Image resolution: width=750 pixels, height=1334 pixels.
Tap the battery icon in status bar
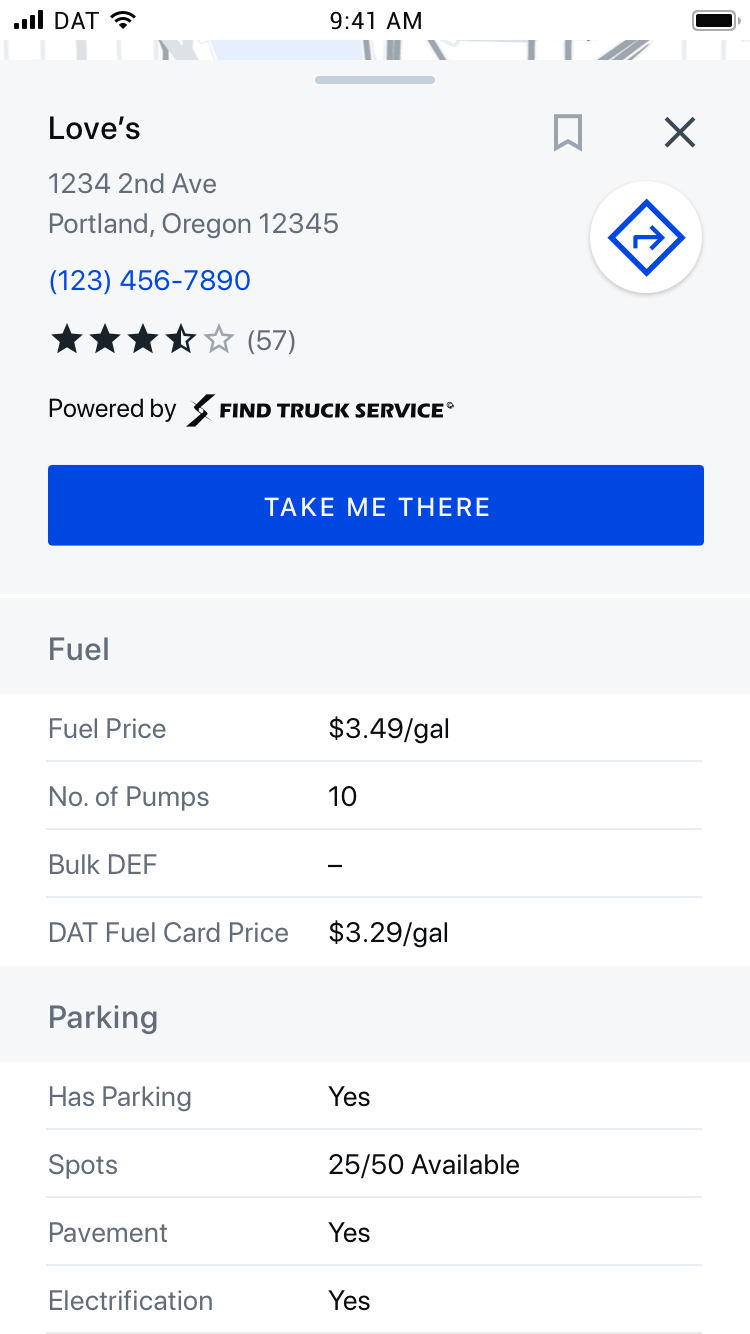[714, 20]
